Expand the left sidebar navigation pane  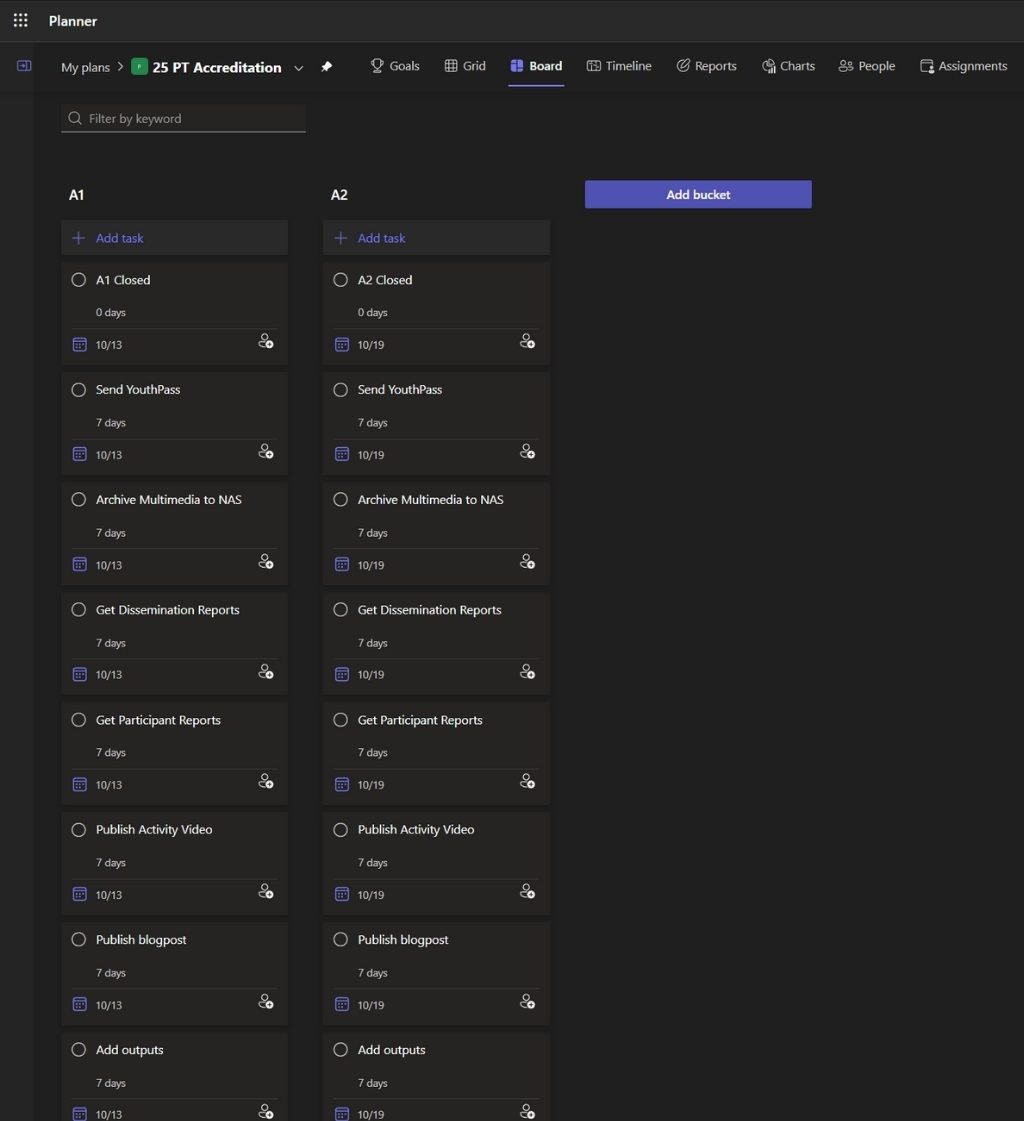click(x=24, y=66)
